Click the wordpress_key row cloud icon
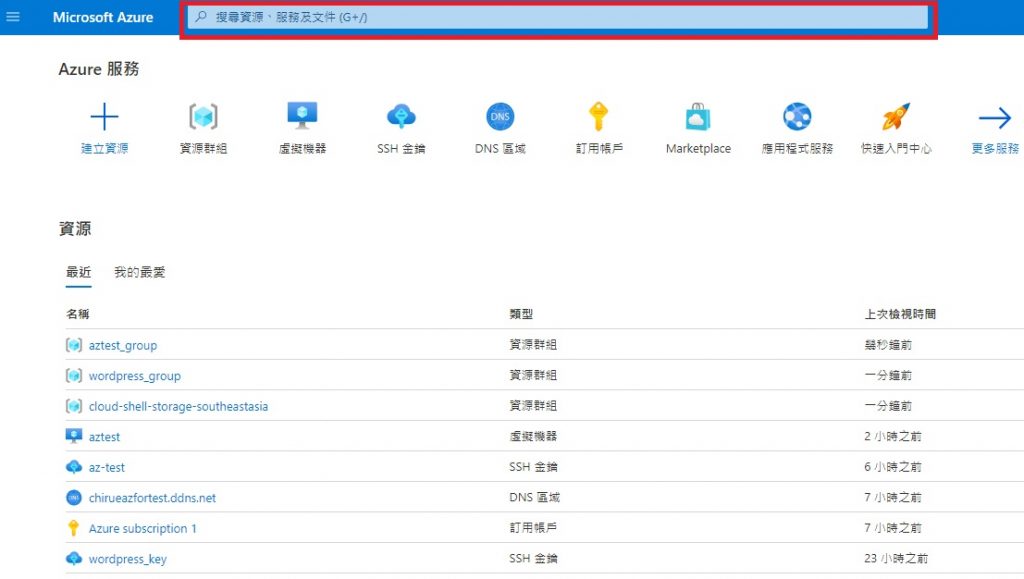 coord(74,558)
